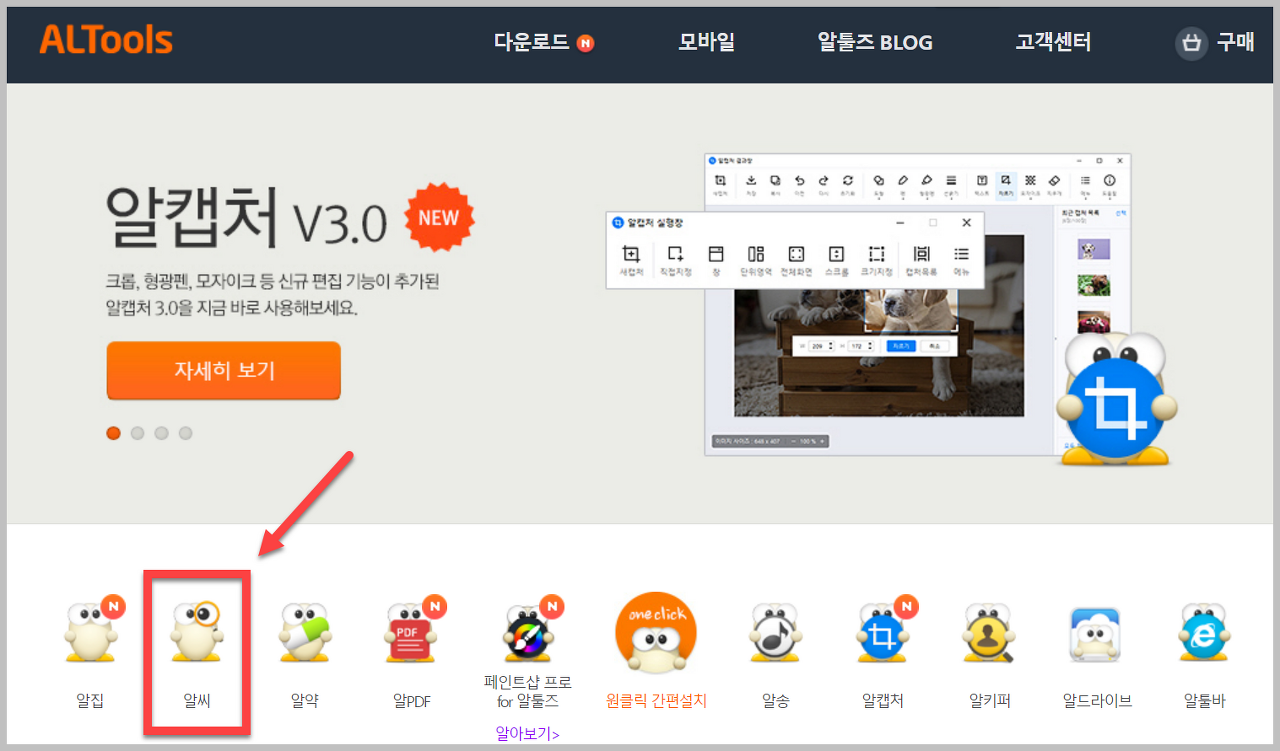Click the shopping basket 구매 icon
Screen dimensions: 1280x751
(1191, 43)
